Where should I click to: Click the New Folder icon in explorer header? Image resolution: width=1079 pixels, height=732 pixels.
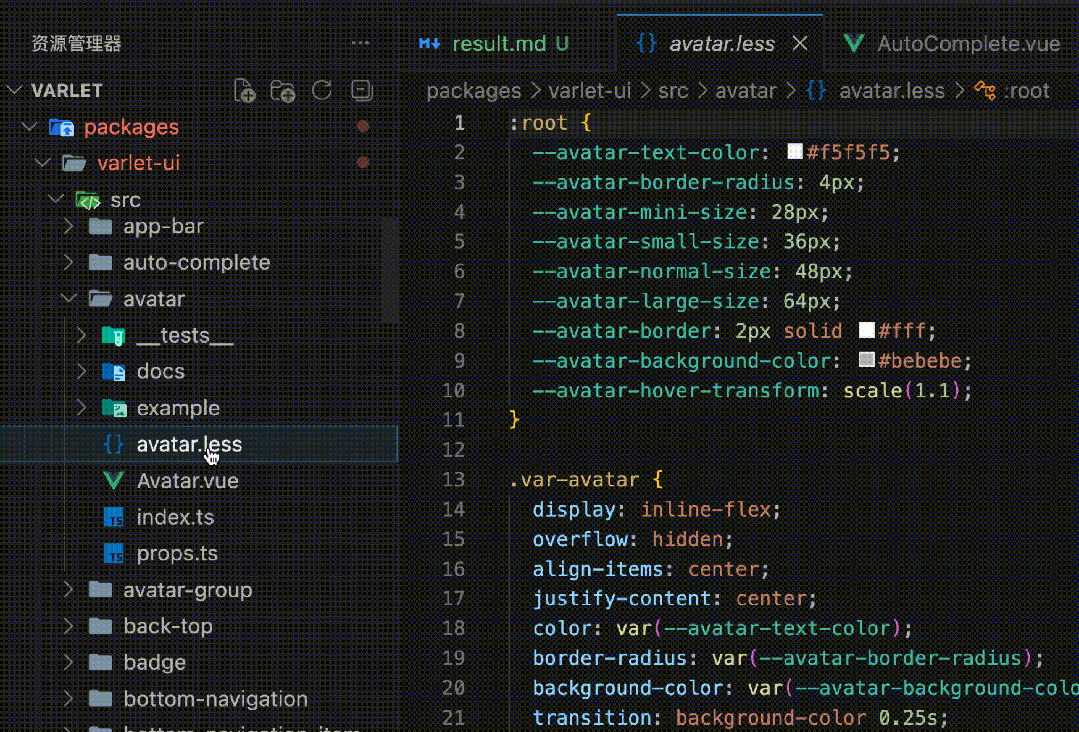(x=283, y=91)
